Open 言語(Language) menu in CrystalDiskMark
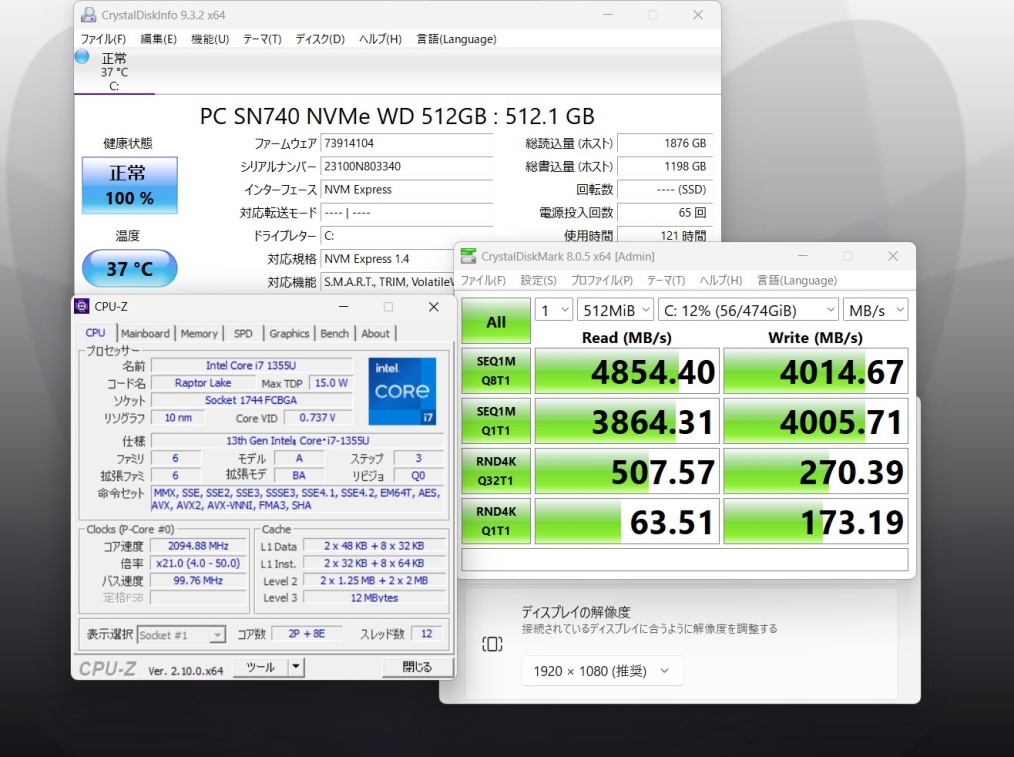The width and height of the screenshot is (1014, 757). click(797, 280)
